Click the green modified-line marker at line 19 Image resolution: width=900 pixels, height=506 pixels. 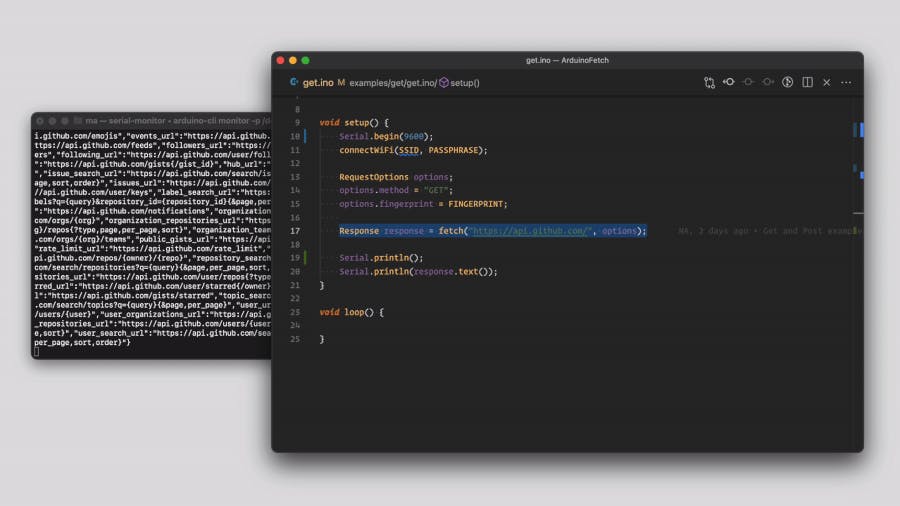click(x=305, y=258)
